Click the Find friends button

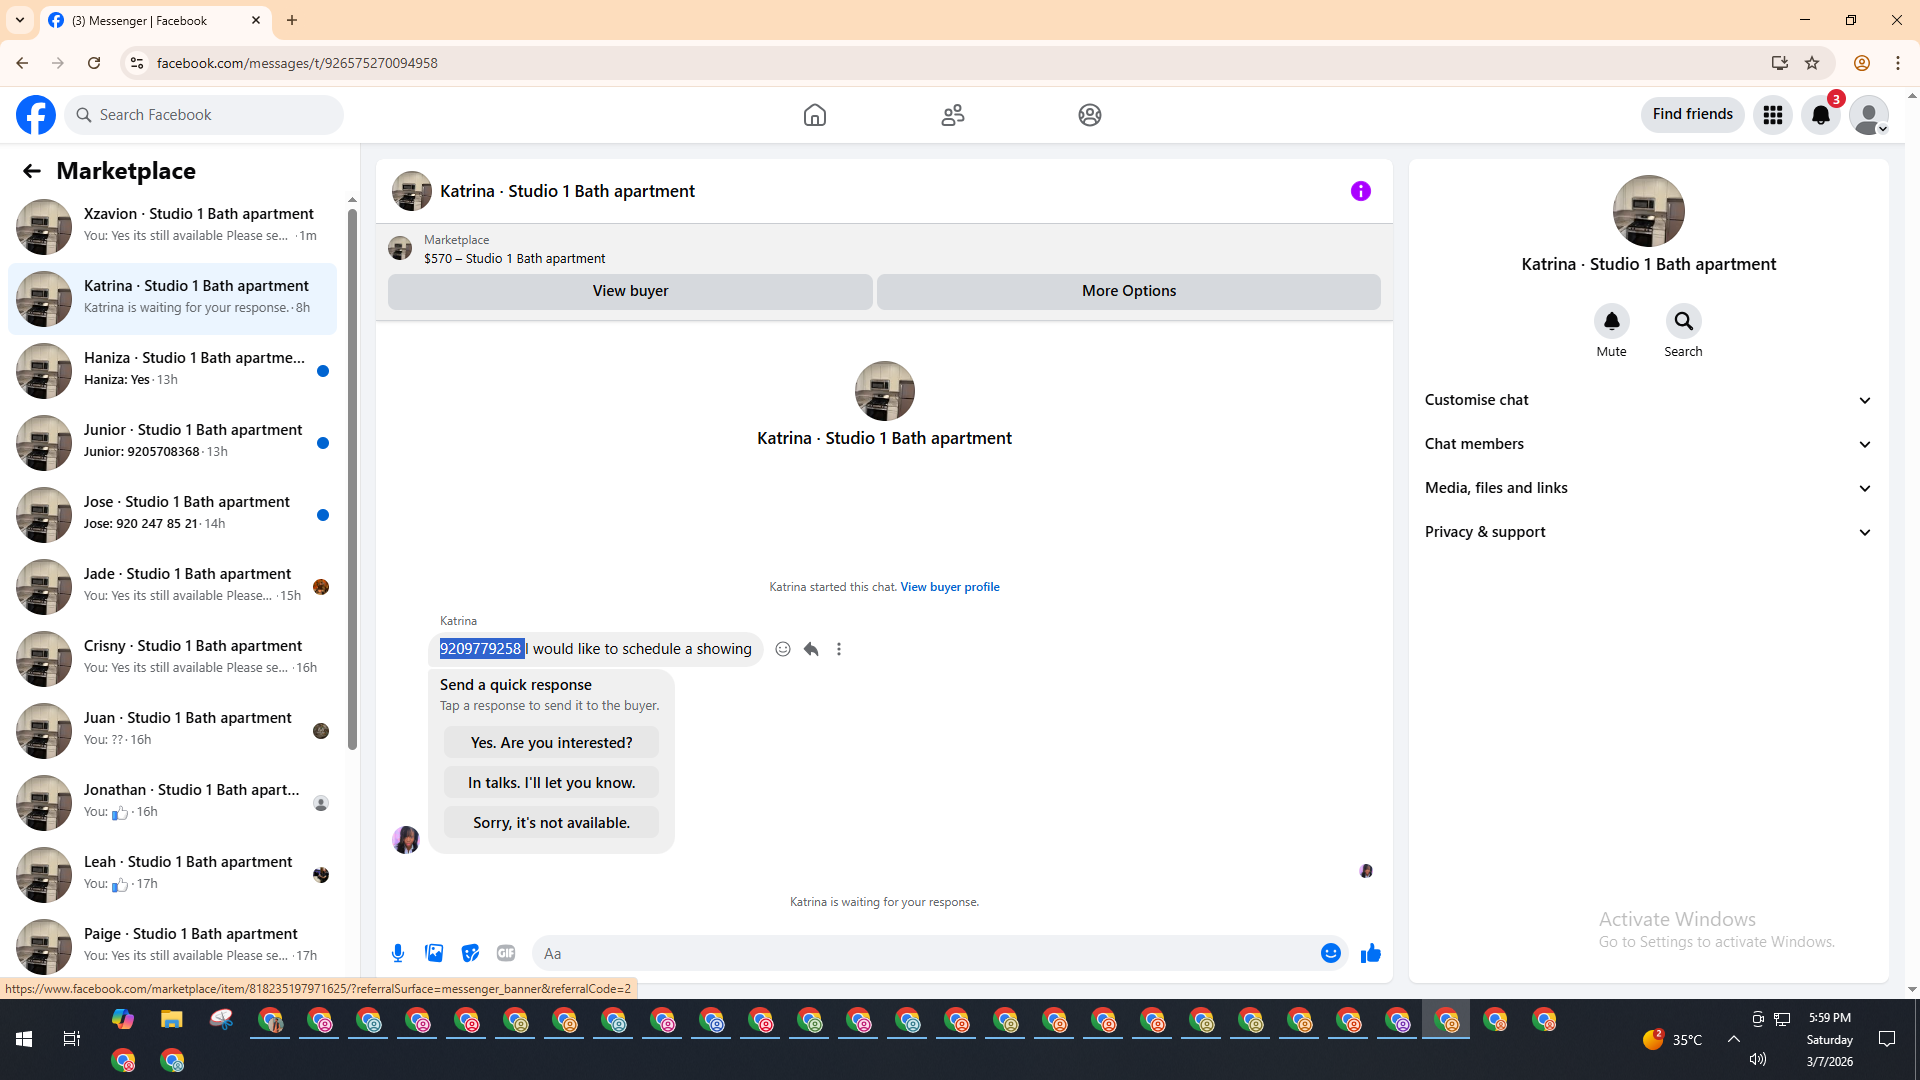(1692, 115)
